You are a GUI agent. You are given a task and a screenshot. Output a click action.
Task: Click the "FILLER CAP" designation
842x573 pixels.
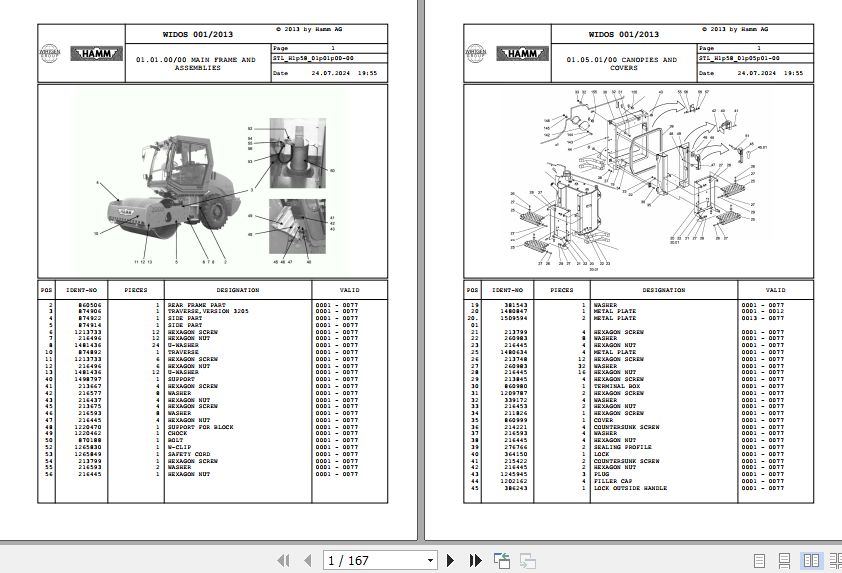coord(613,482)
